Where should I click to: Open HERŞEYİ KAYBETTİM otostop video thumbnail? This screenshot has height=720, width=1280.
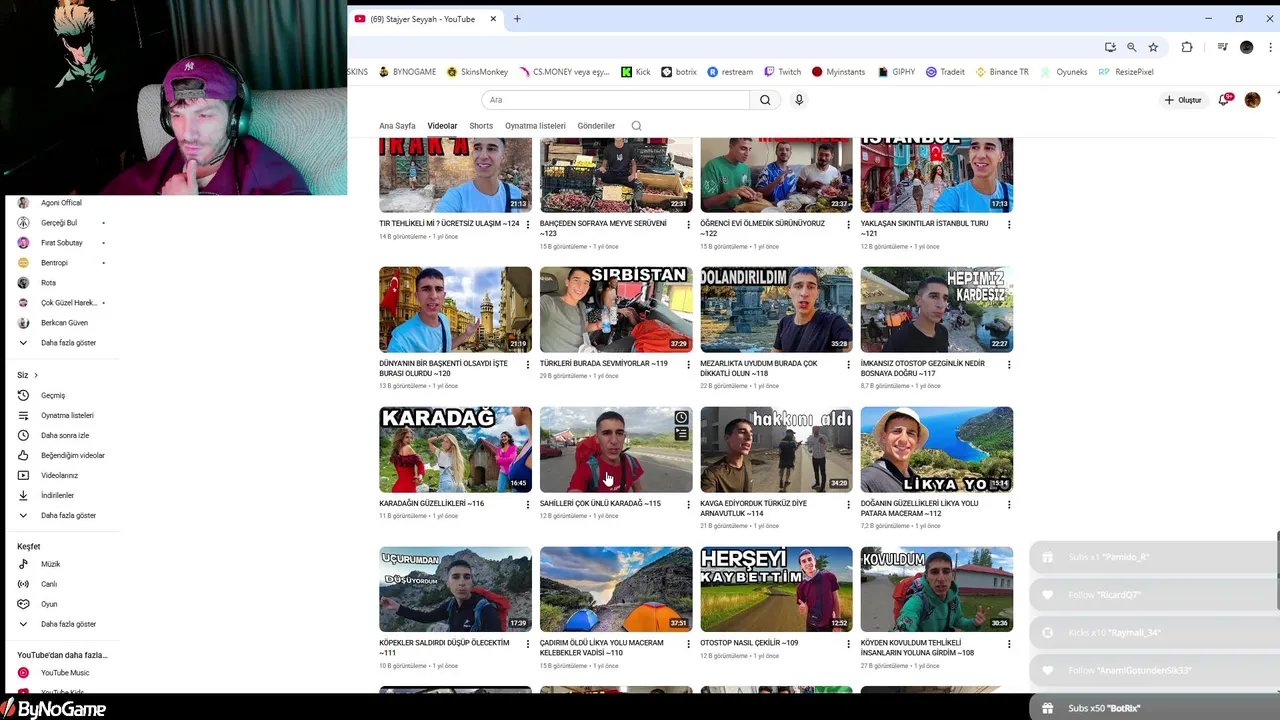coord(776,589)
